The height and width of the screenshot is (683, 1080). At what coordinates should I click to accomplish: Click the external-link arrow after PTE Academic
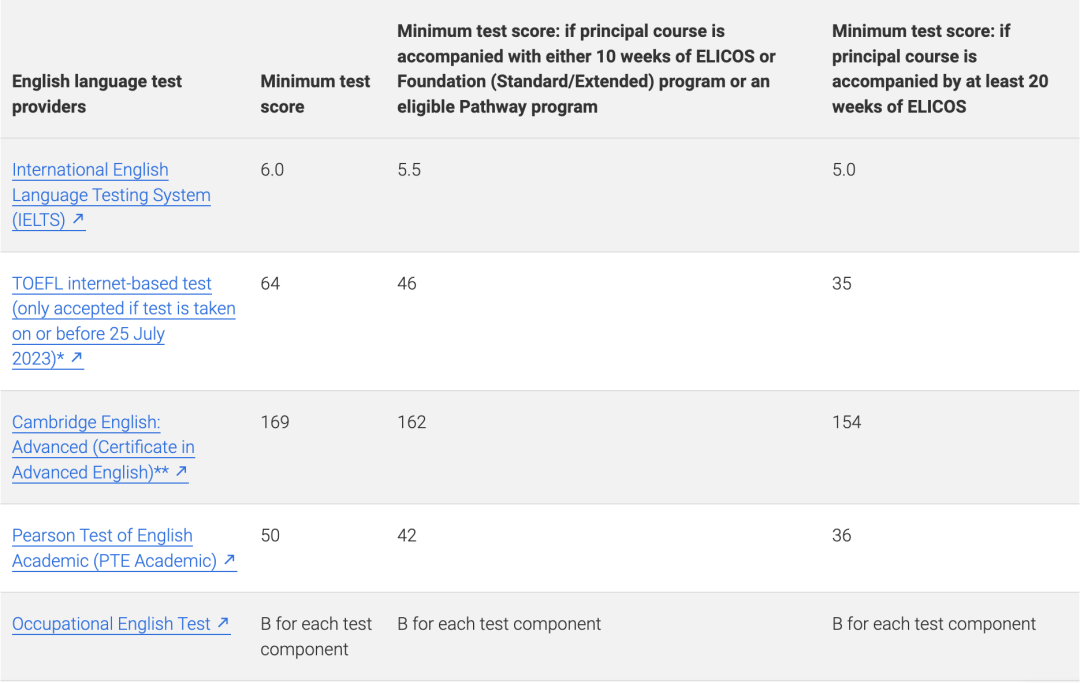point(229,560)
